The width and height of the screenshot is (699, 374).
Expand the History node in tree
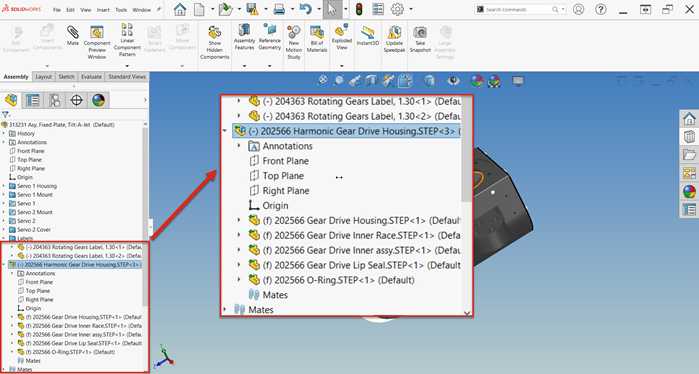pos(4,133)
